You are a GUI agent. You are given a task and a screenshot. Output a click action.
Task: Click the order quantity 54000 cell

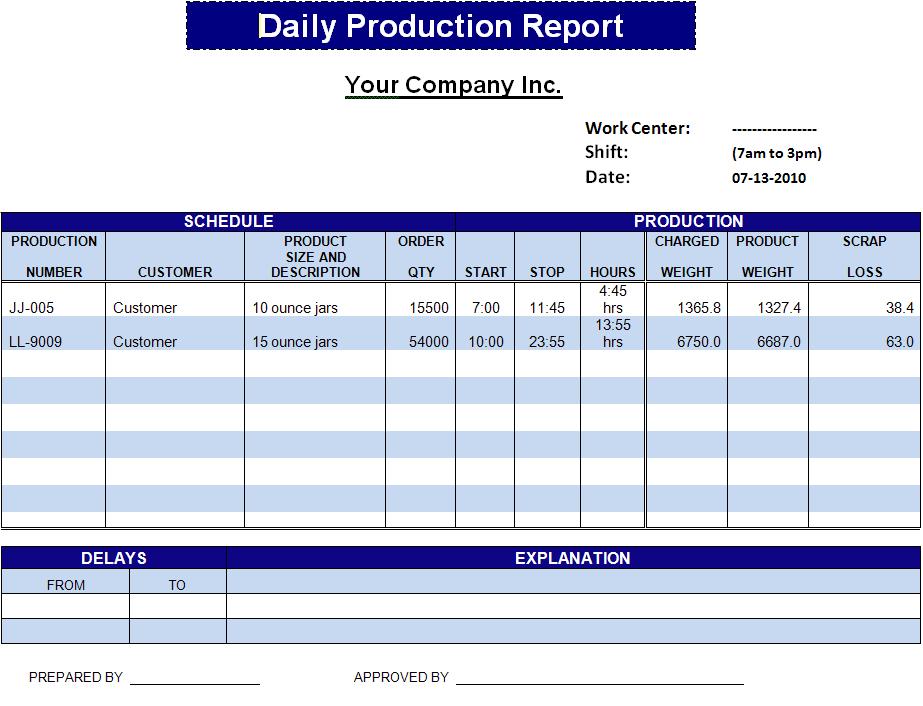429,342
